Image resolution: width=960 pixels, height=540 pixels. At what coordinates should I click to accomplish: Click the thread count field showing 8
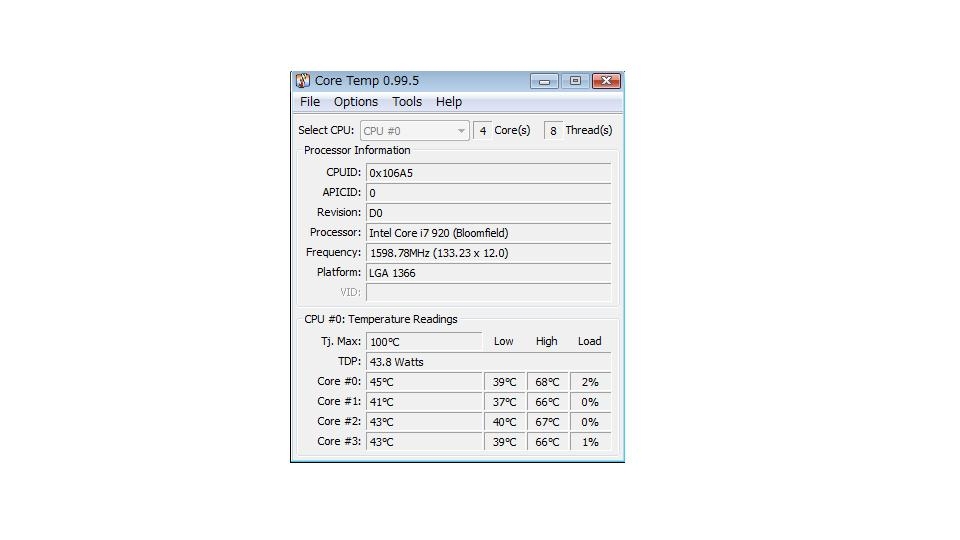pyautogui.click(x=553, y=130)
